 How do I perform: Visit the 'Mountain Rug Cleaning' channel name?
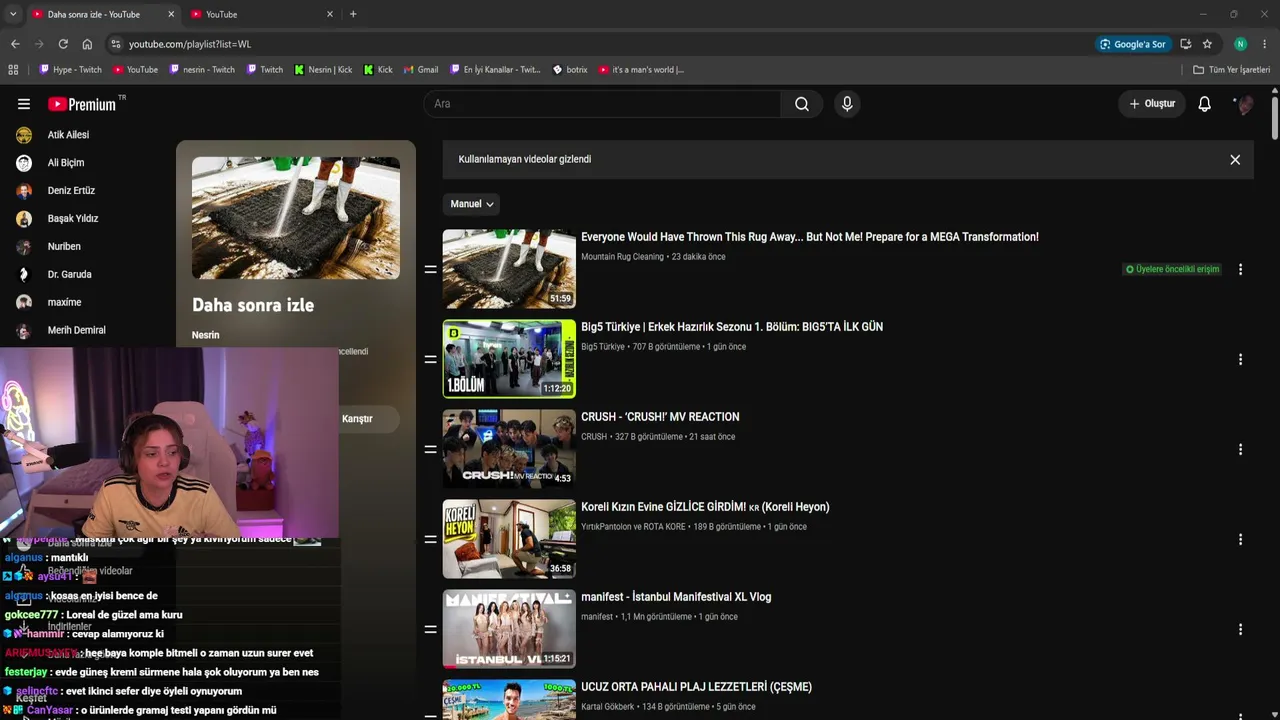622,257
